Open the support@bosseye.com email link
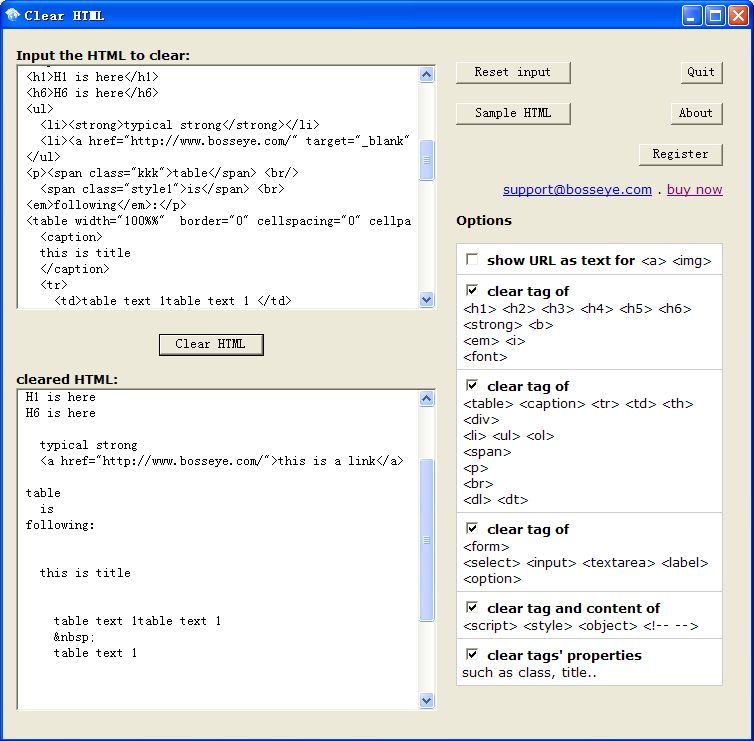The width and height of the screenshot is (754, 741). click(x=577, y=190)
